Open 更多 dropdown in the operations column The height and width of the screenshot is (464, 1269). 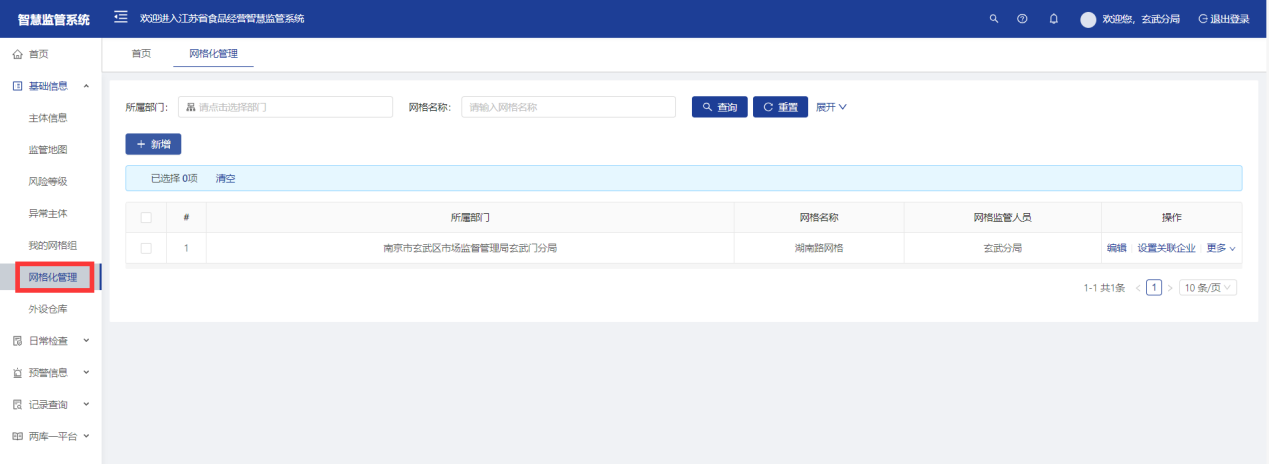point(1221,248)
